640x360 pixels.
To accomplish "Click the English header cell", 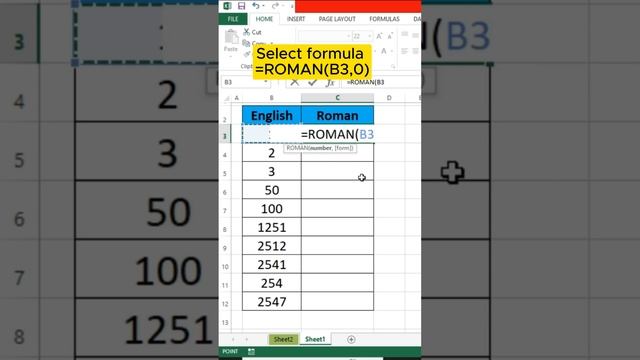I will [x=271, y=115].
